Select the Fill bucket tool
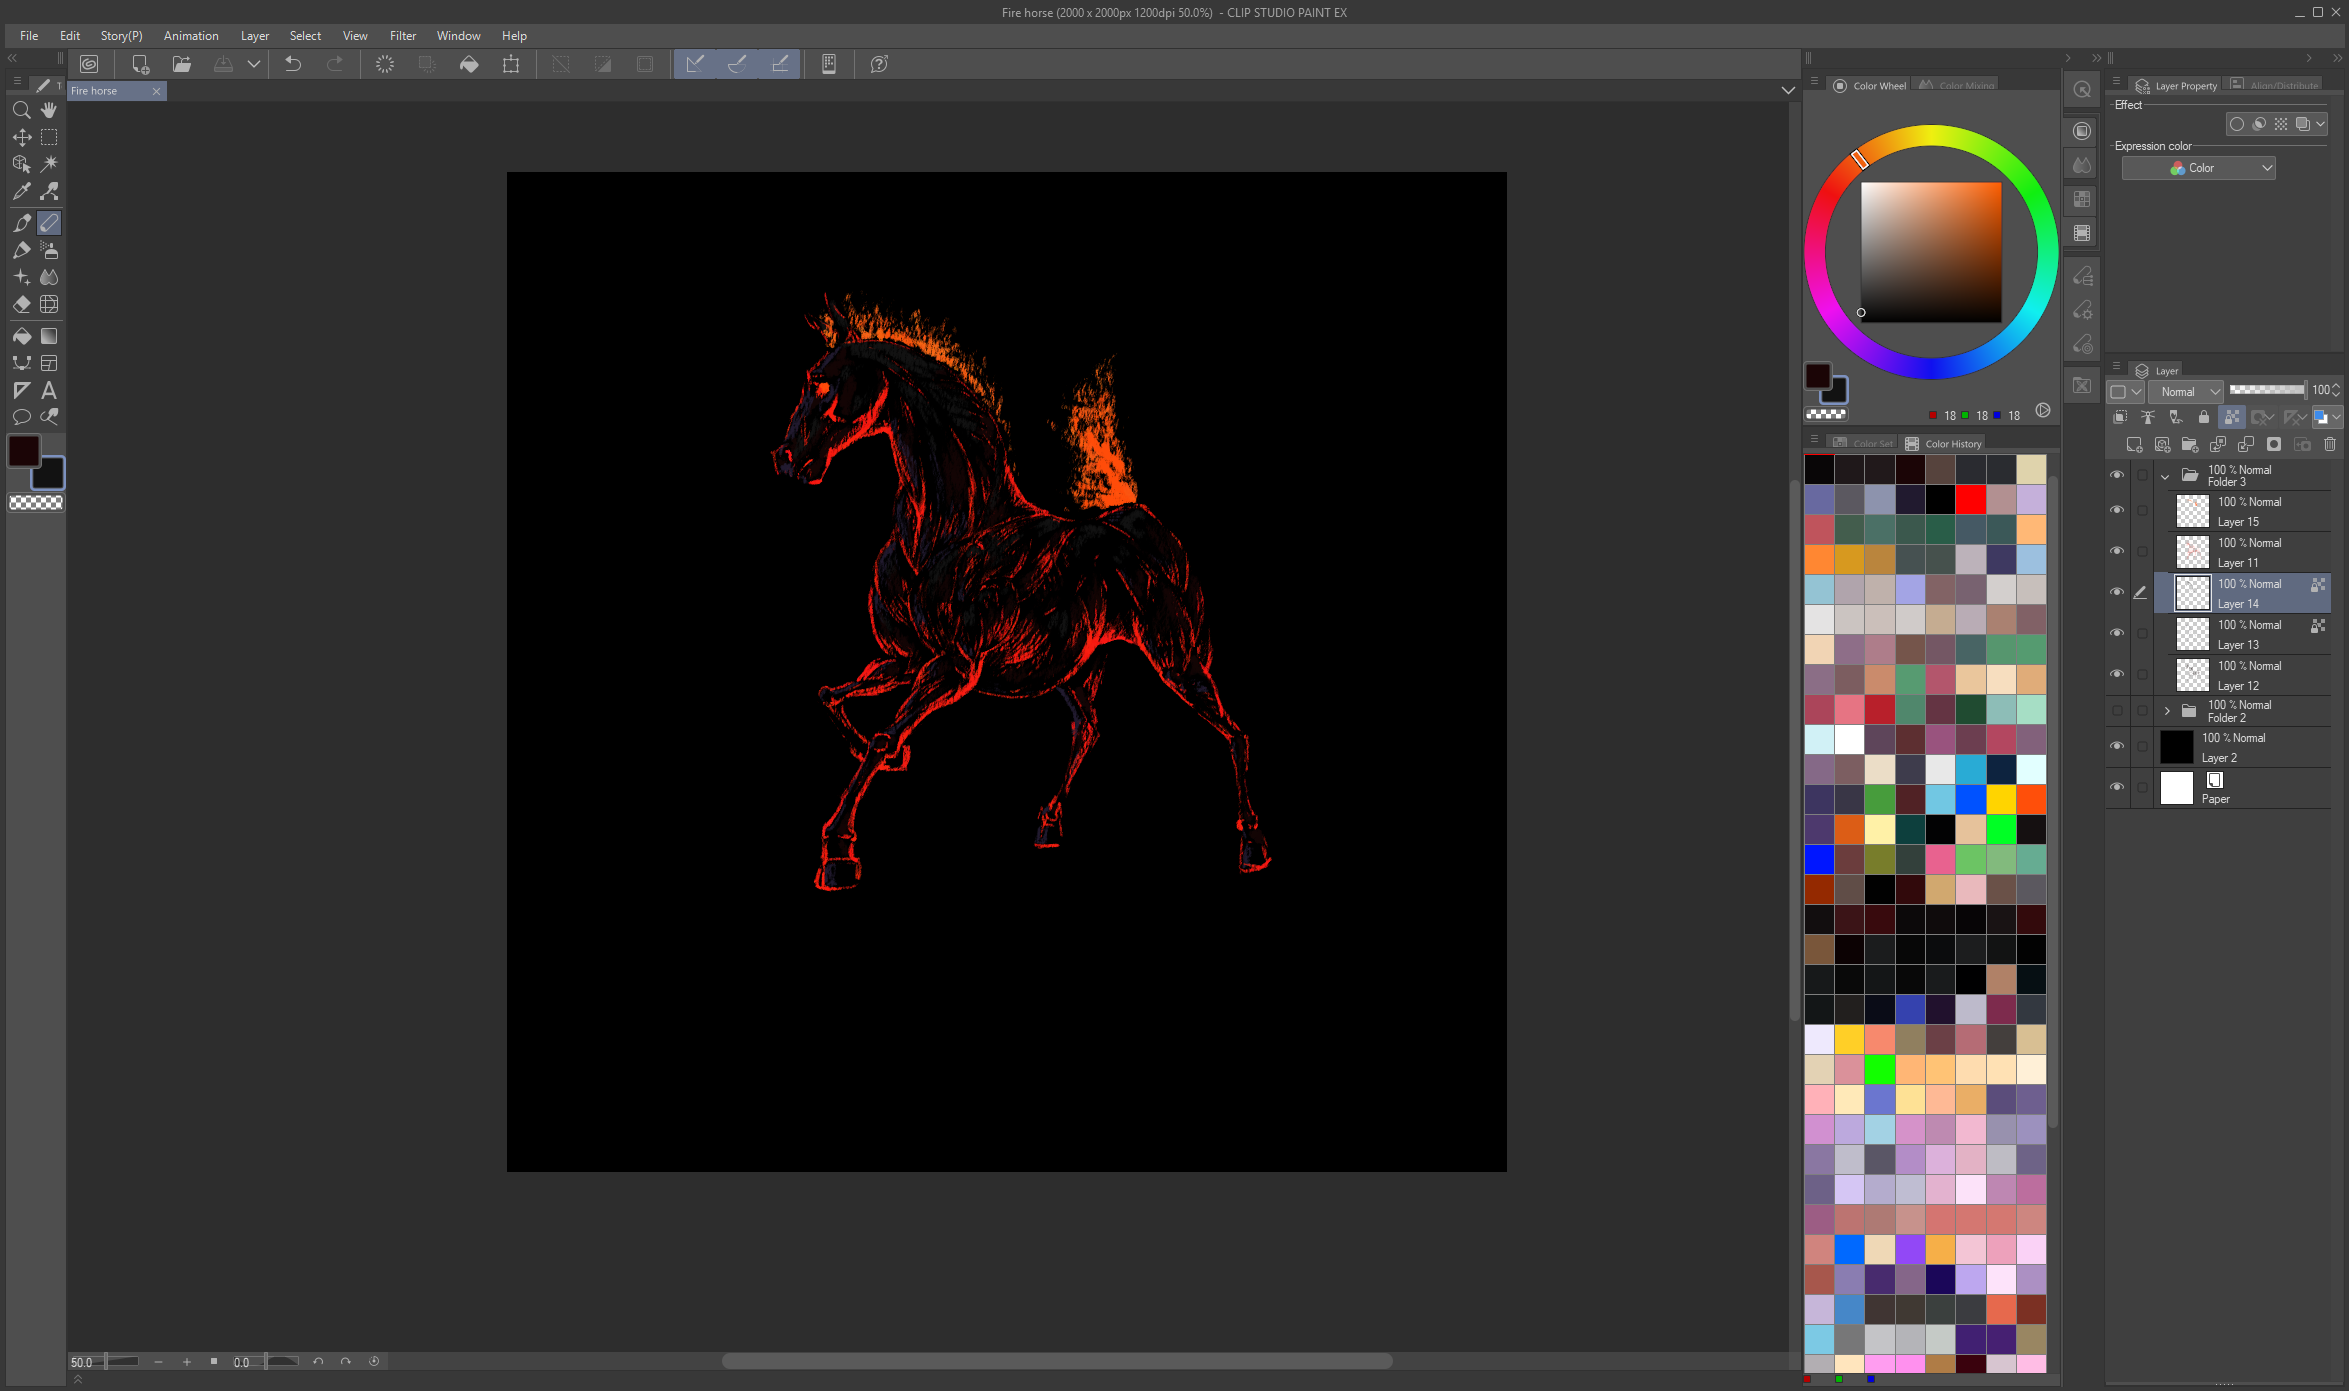Viewport: 2349px width, 1391px height. (x=21, y=336)
